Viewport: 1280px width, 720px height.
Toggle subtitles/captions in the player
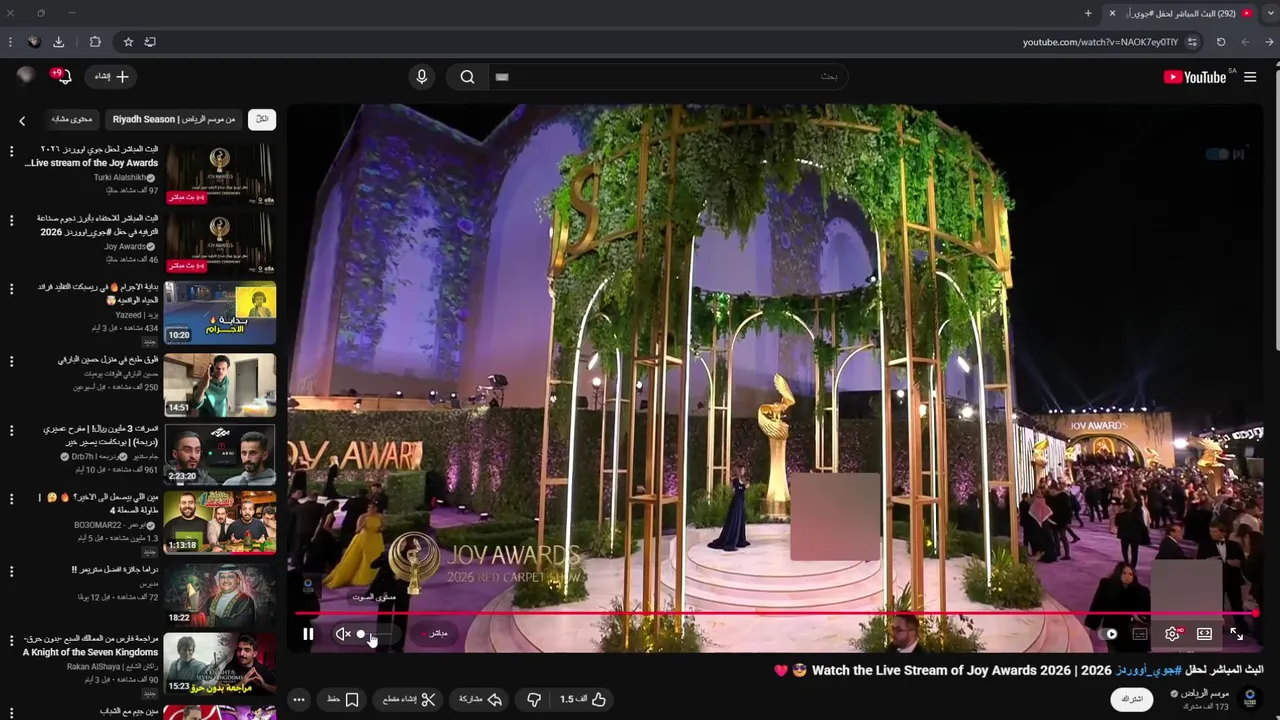[1140, 634]
